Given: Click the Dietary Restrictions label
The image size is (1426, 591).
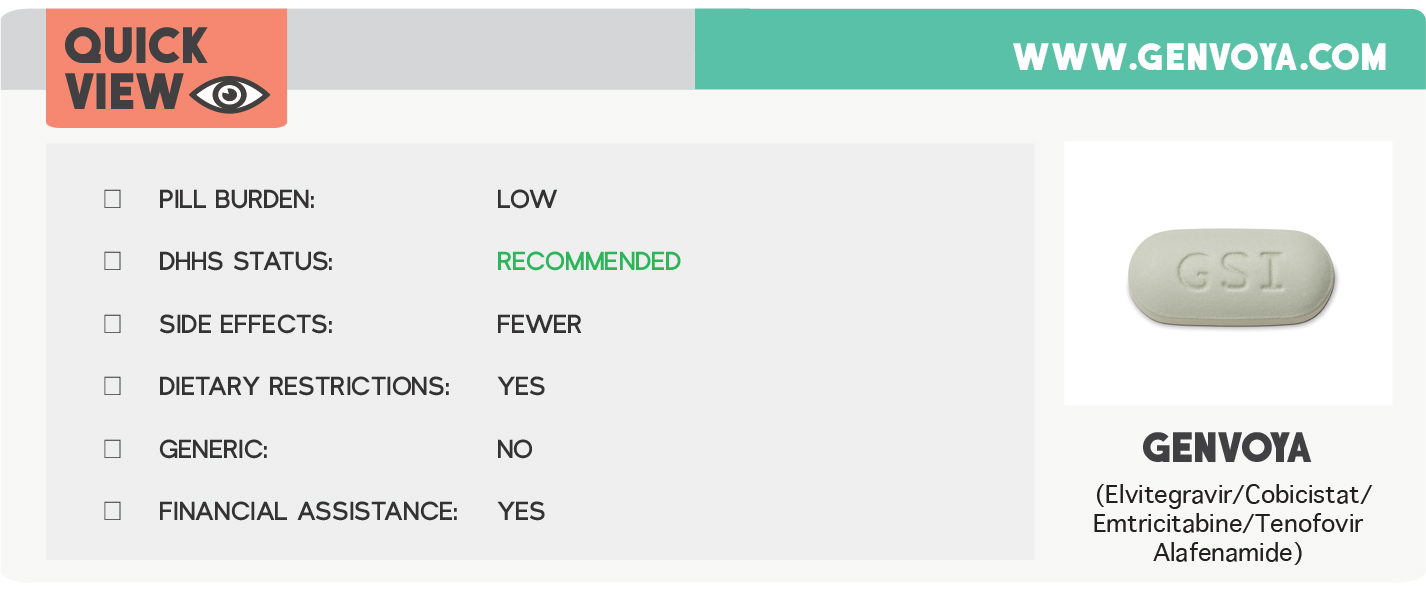Looking at the screenshot, I should point(304,386).
